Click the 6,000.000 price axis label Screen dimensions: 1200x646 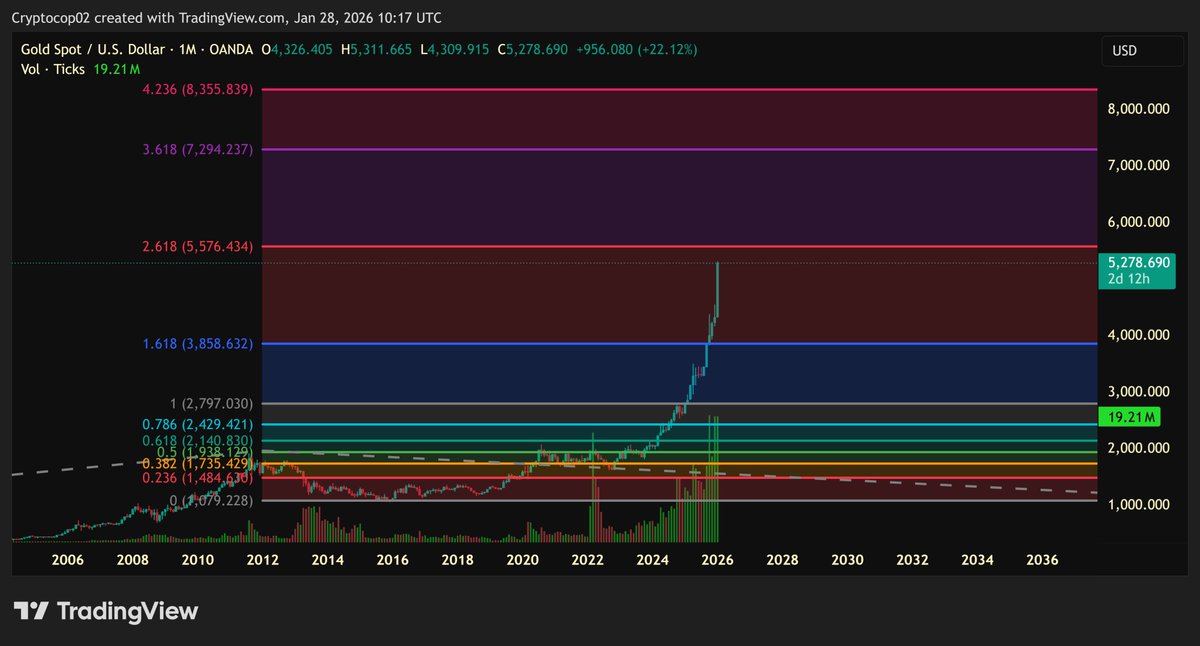[1139, 221]
